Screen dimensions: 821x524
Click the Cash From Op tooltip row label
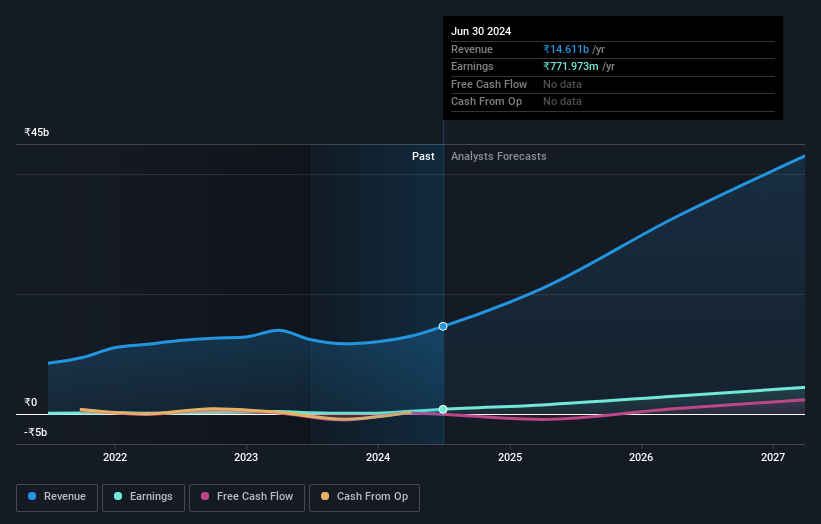pos(486,102)
